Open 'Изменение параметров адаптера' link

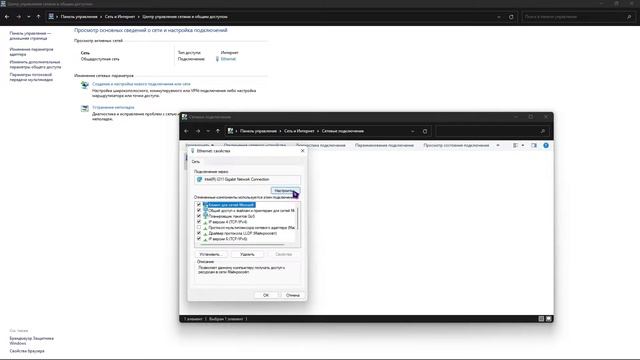[x=31, y=52]
